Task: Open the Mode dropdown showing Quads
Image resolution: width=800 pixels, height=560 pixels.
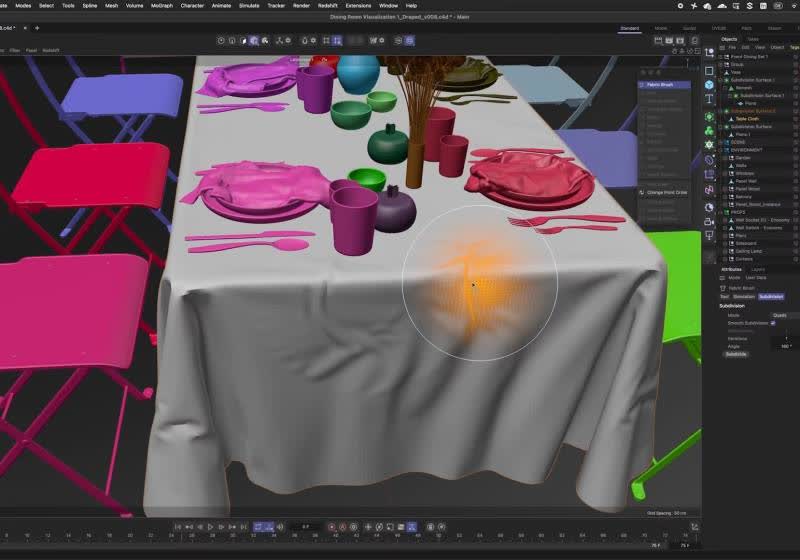Action: (x=785, y=315)
